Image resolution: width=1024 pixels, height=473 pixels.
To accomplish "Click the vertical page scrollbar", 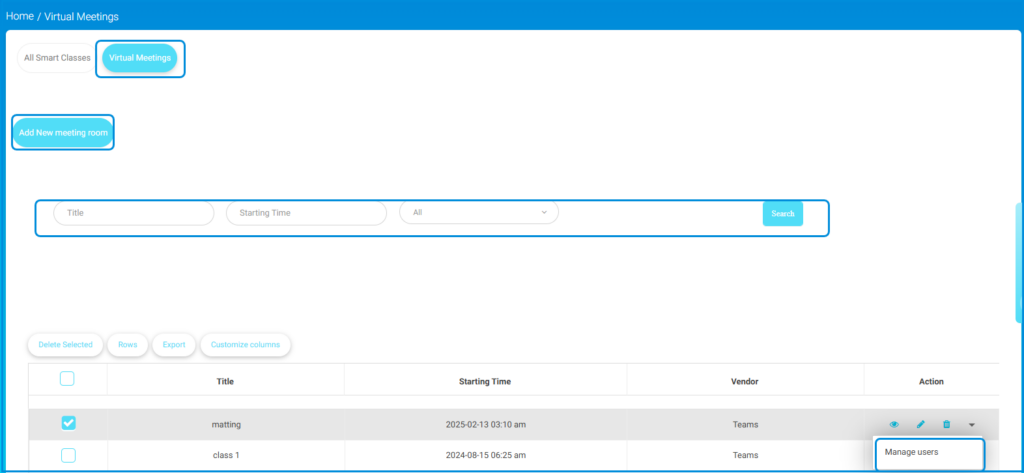I will pyautogui.click(x=1019, y=263).
